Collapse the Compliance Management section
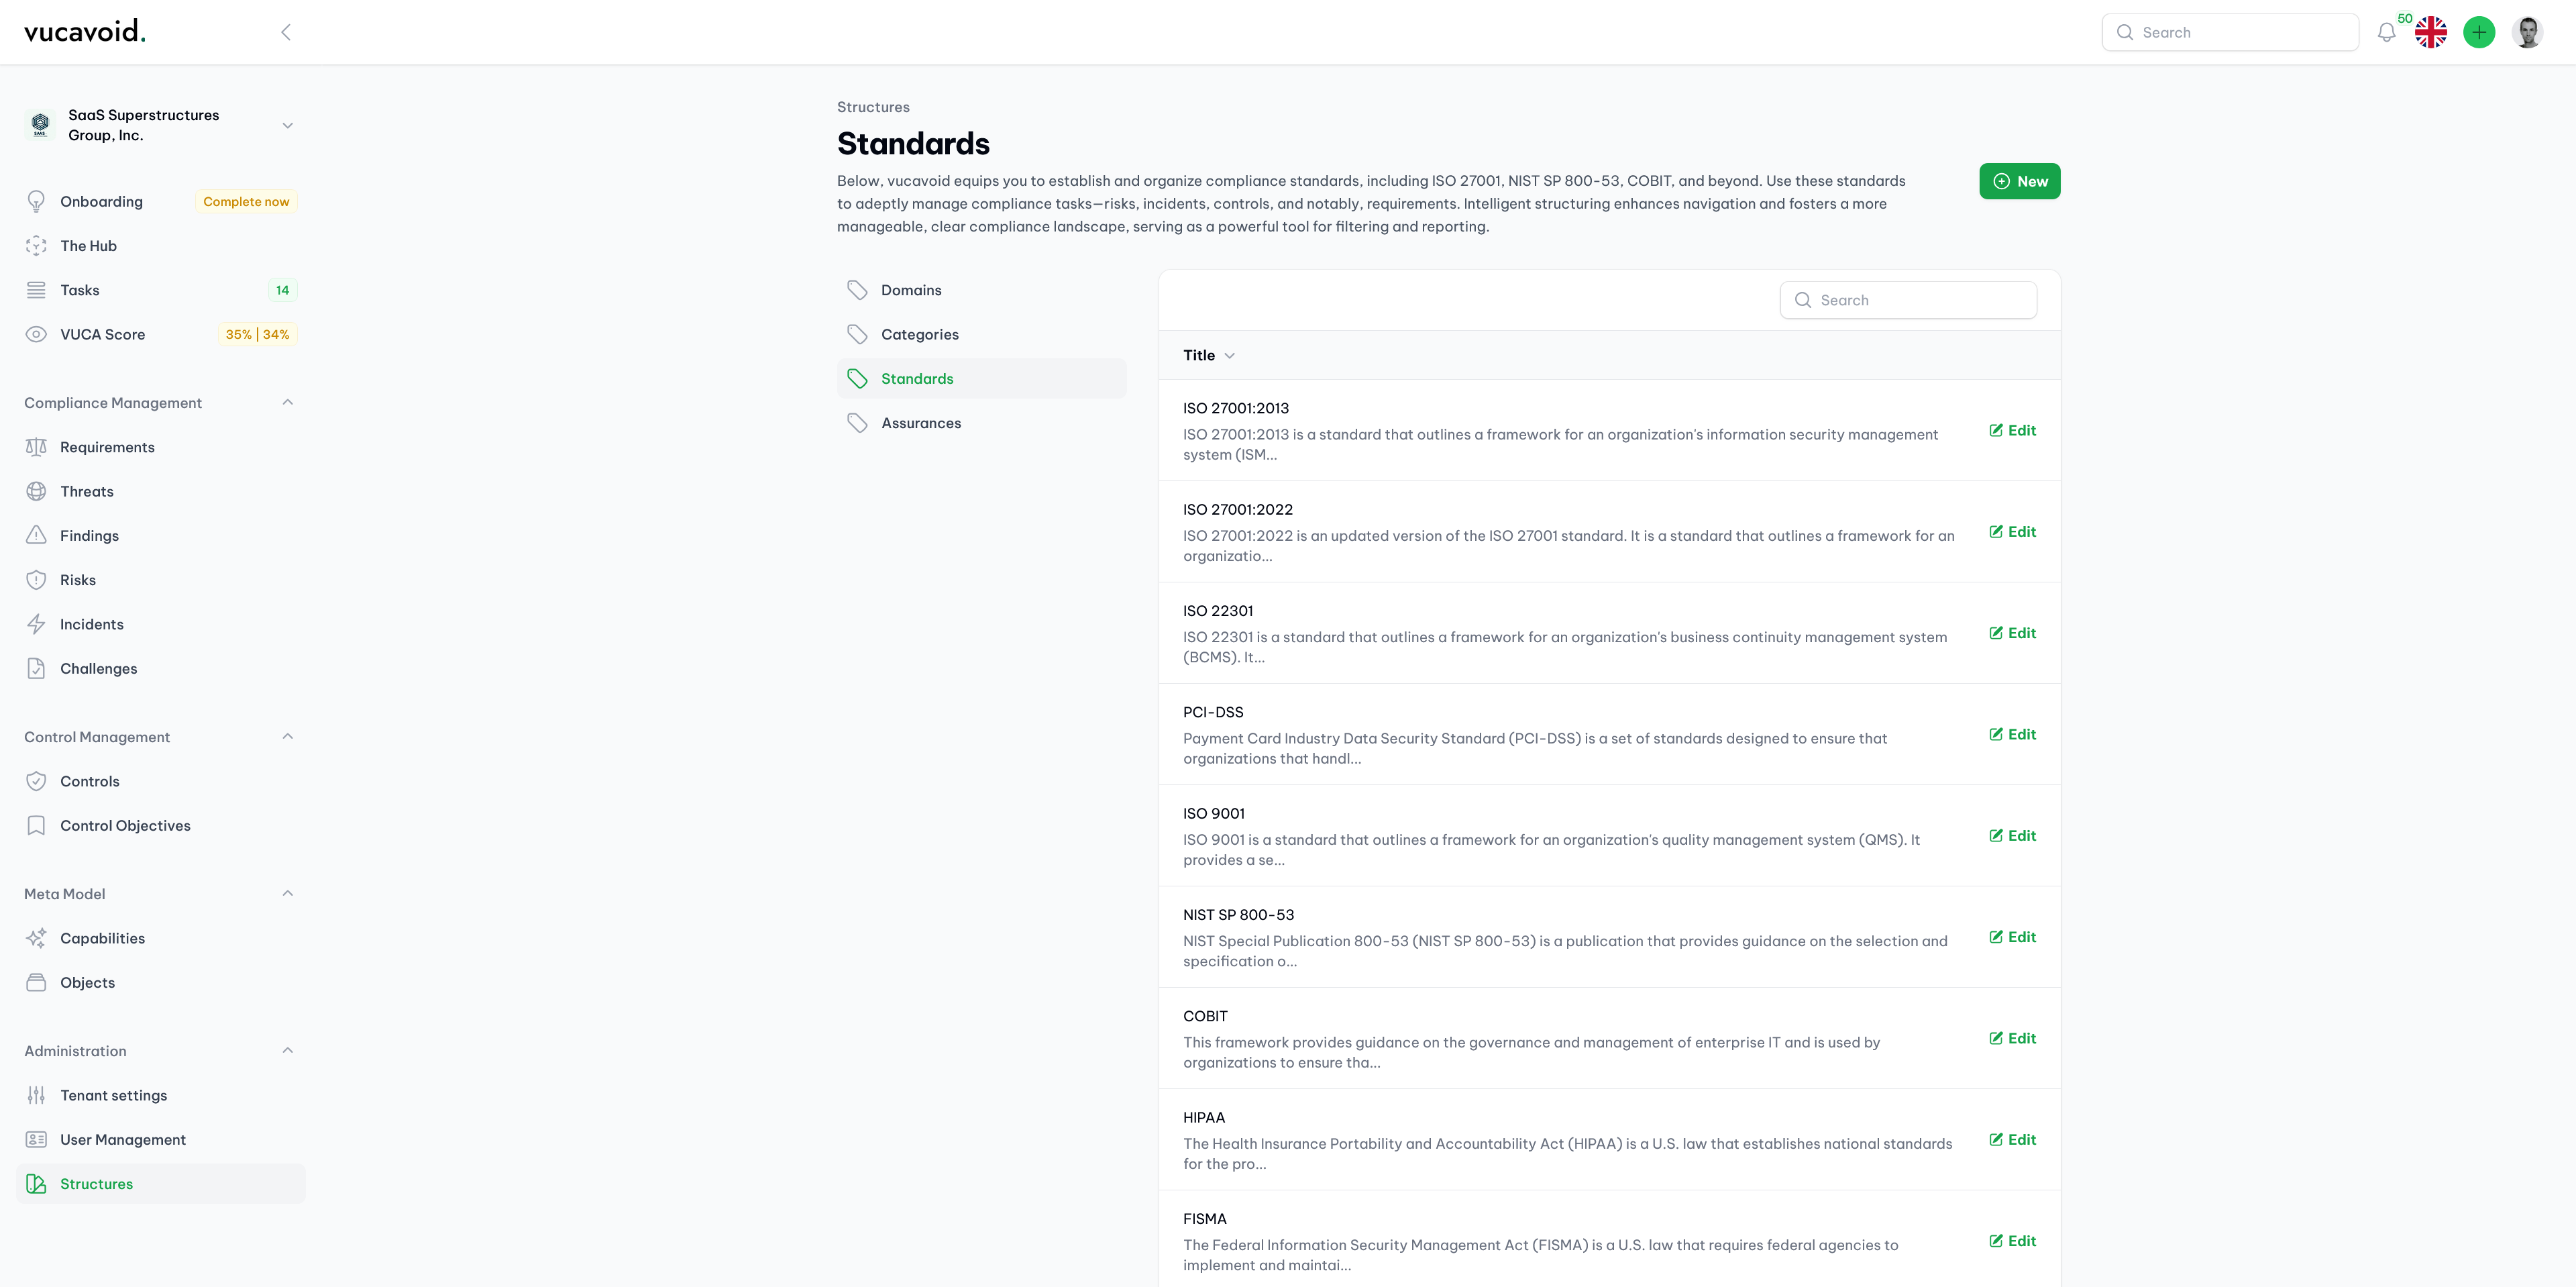Screen dimensions: 2576x1287 [286, 401]
